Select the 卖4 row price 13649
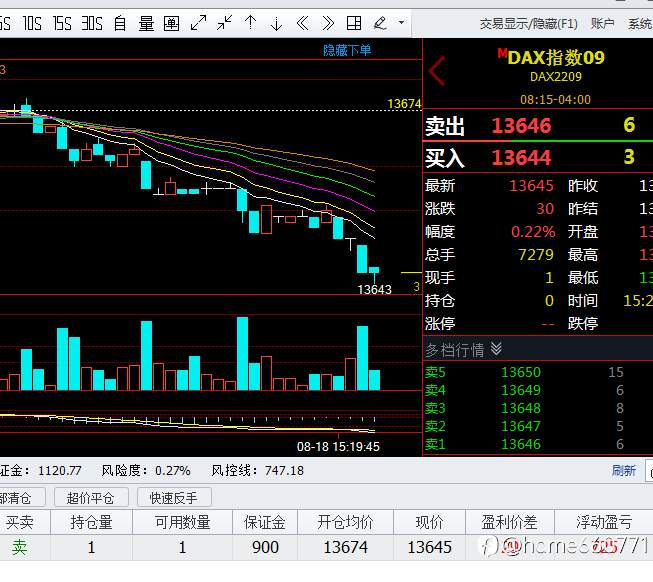Image resolution: width=653 pixels, height=582 pixels. pos(521,390)
